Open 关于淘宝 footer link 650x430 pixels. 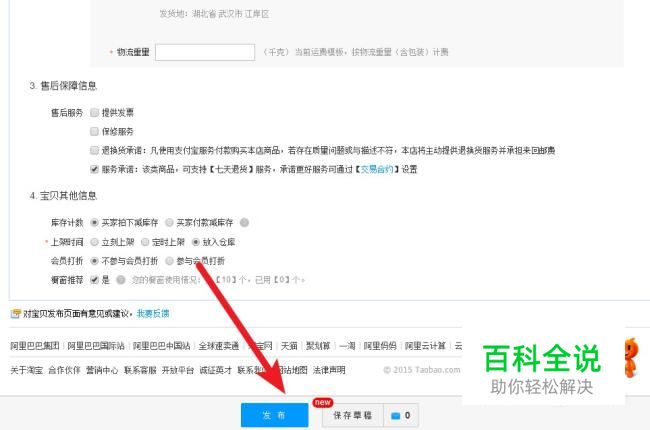[x=27, y=370]
